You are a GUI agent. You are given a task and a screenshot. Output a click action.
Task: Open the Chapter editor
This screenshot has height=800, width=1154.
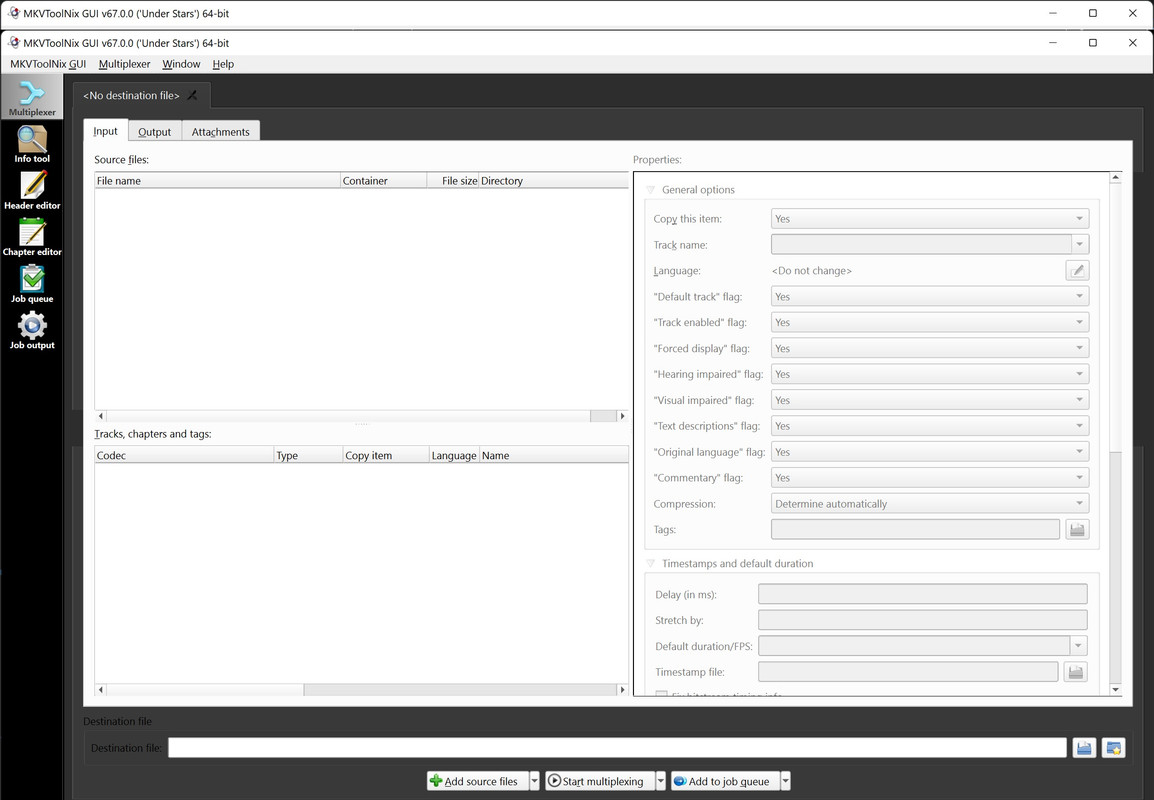pos(32,237)
